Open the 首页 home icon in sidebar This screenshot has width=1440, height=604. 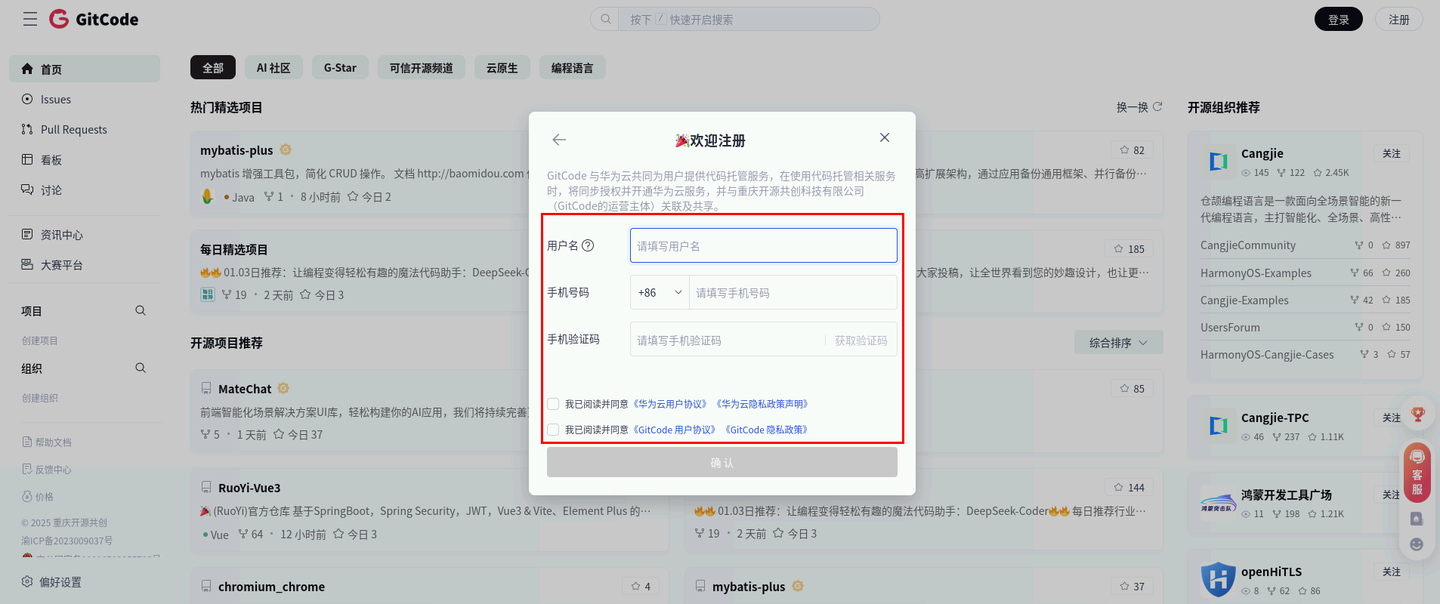[27, 68]
